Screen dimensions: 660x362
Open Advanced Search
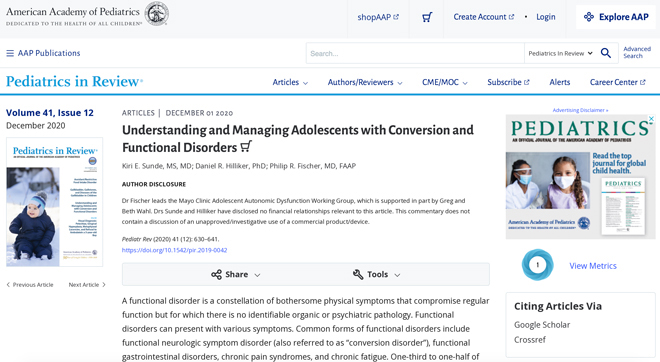637,53
